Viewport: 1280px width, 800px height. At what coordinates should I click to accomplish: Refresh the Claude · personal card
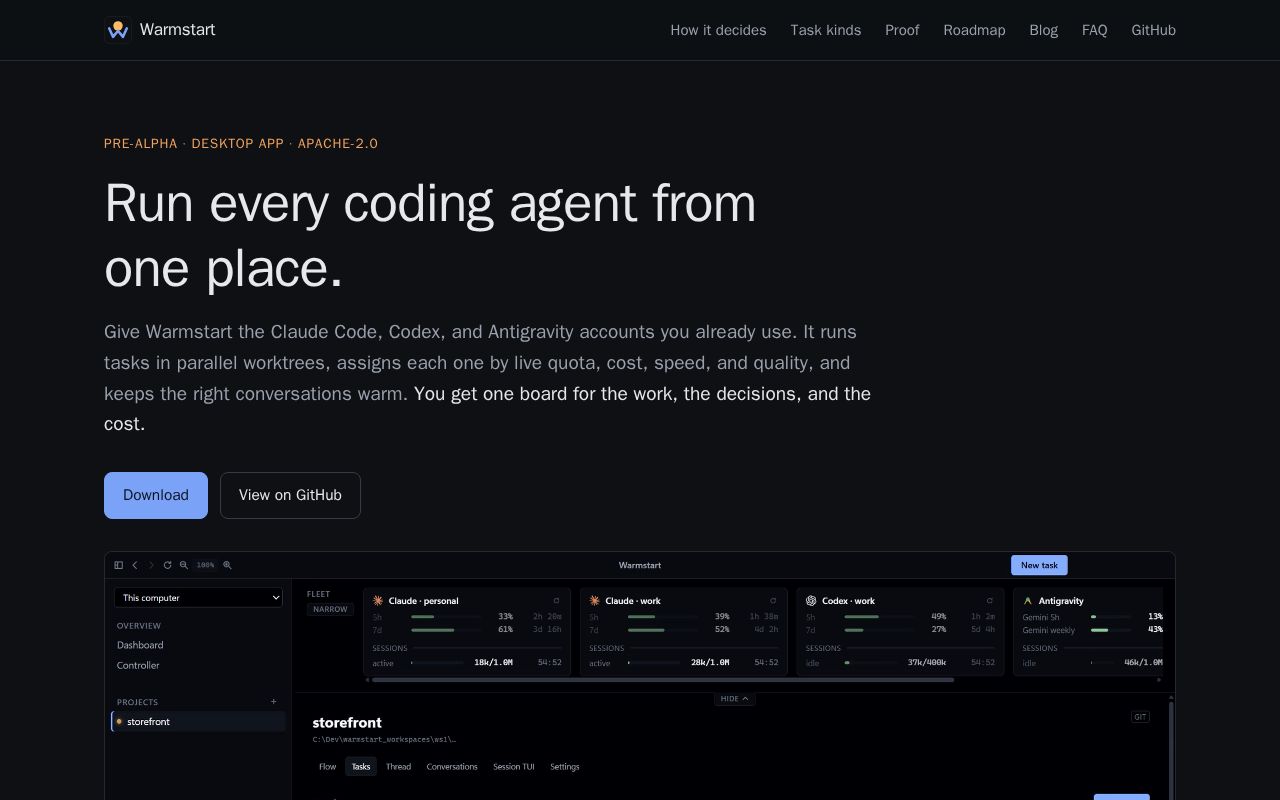coord(557,601)
